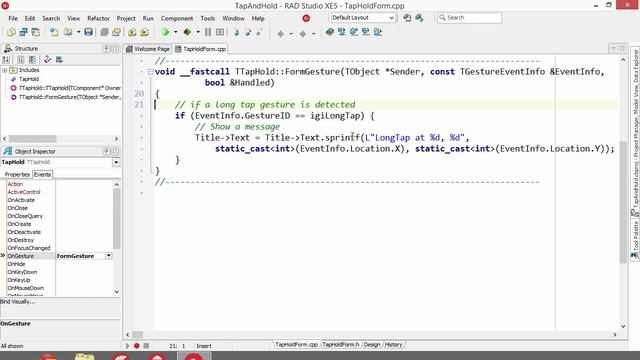Open the Design view tab

tap(371, 344)
